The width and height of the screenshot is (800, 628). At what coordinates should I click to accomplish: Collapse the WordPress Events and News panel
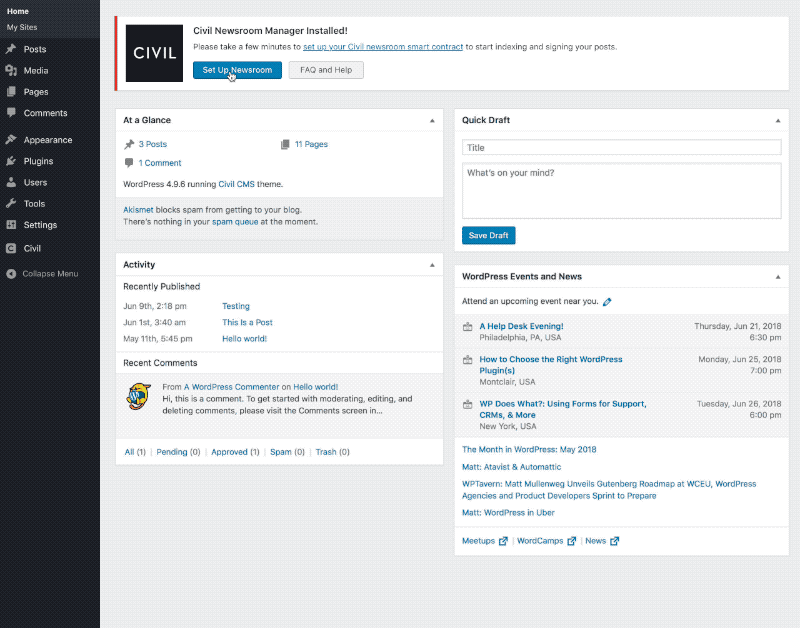pyautogui.click(x=778, y=277)
